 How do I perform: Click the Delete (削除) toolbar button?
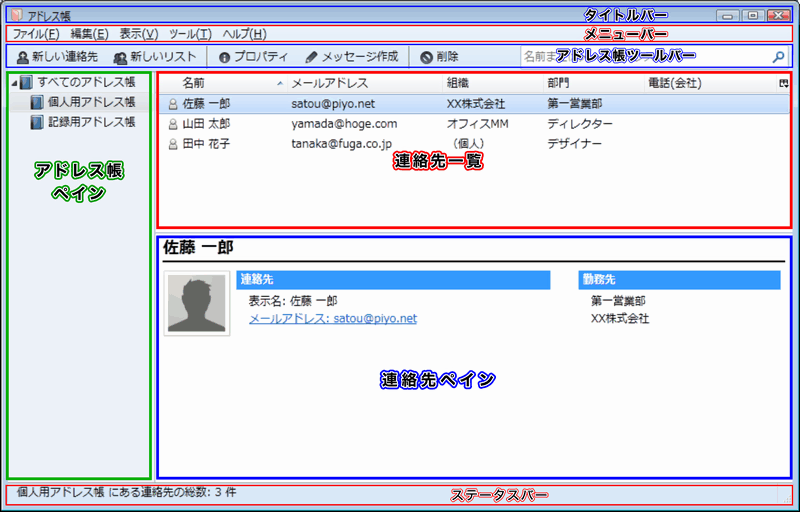(x=439, y=57)
